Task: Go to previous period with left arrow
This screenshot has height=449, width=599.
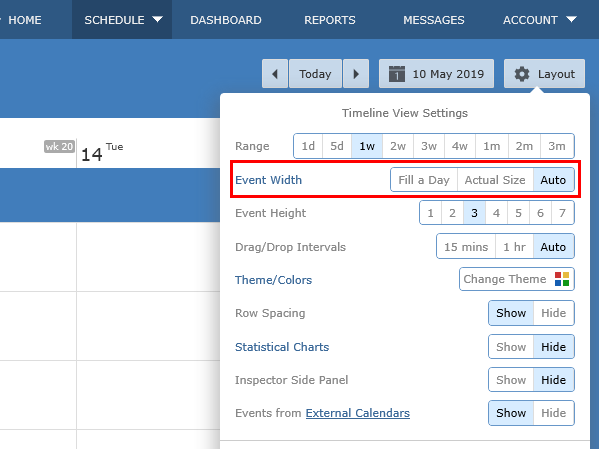Action: (x=275, y=74)
